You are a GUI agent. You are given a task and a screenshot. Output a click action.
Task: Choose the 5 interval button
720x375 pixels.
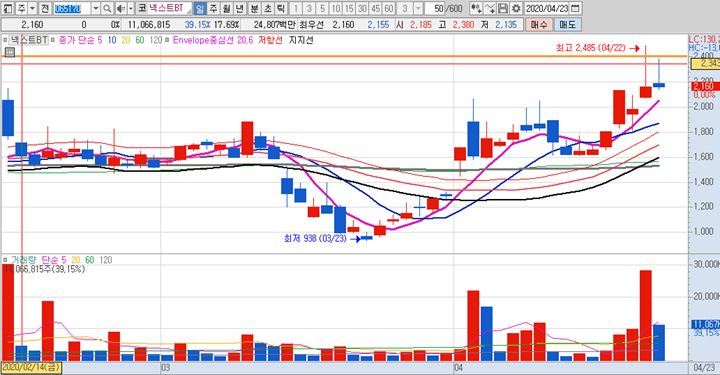(x=323, y=8)
